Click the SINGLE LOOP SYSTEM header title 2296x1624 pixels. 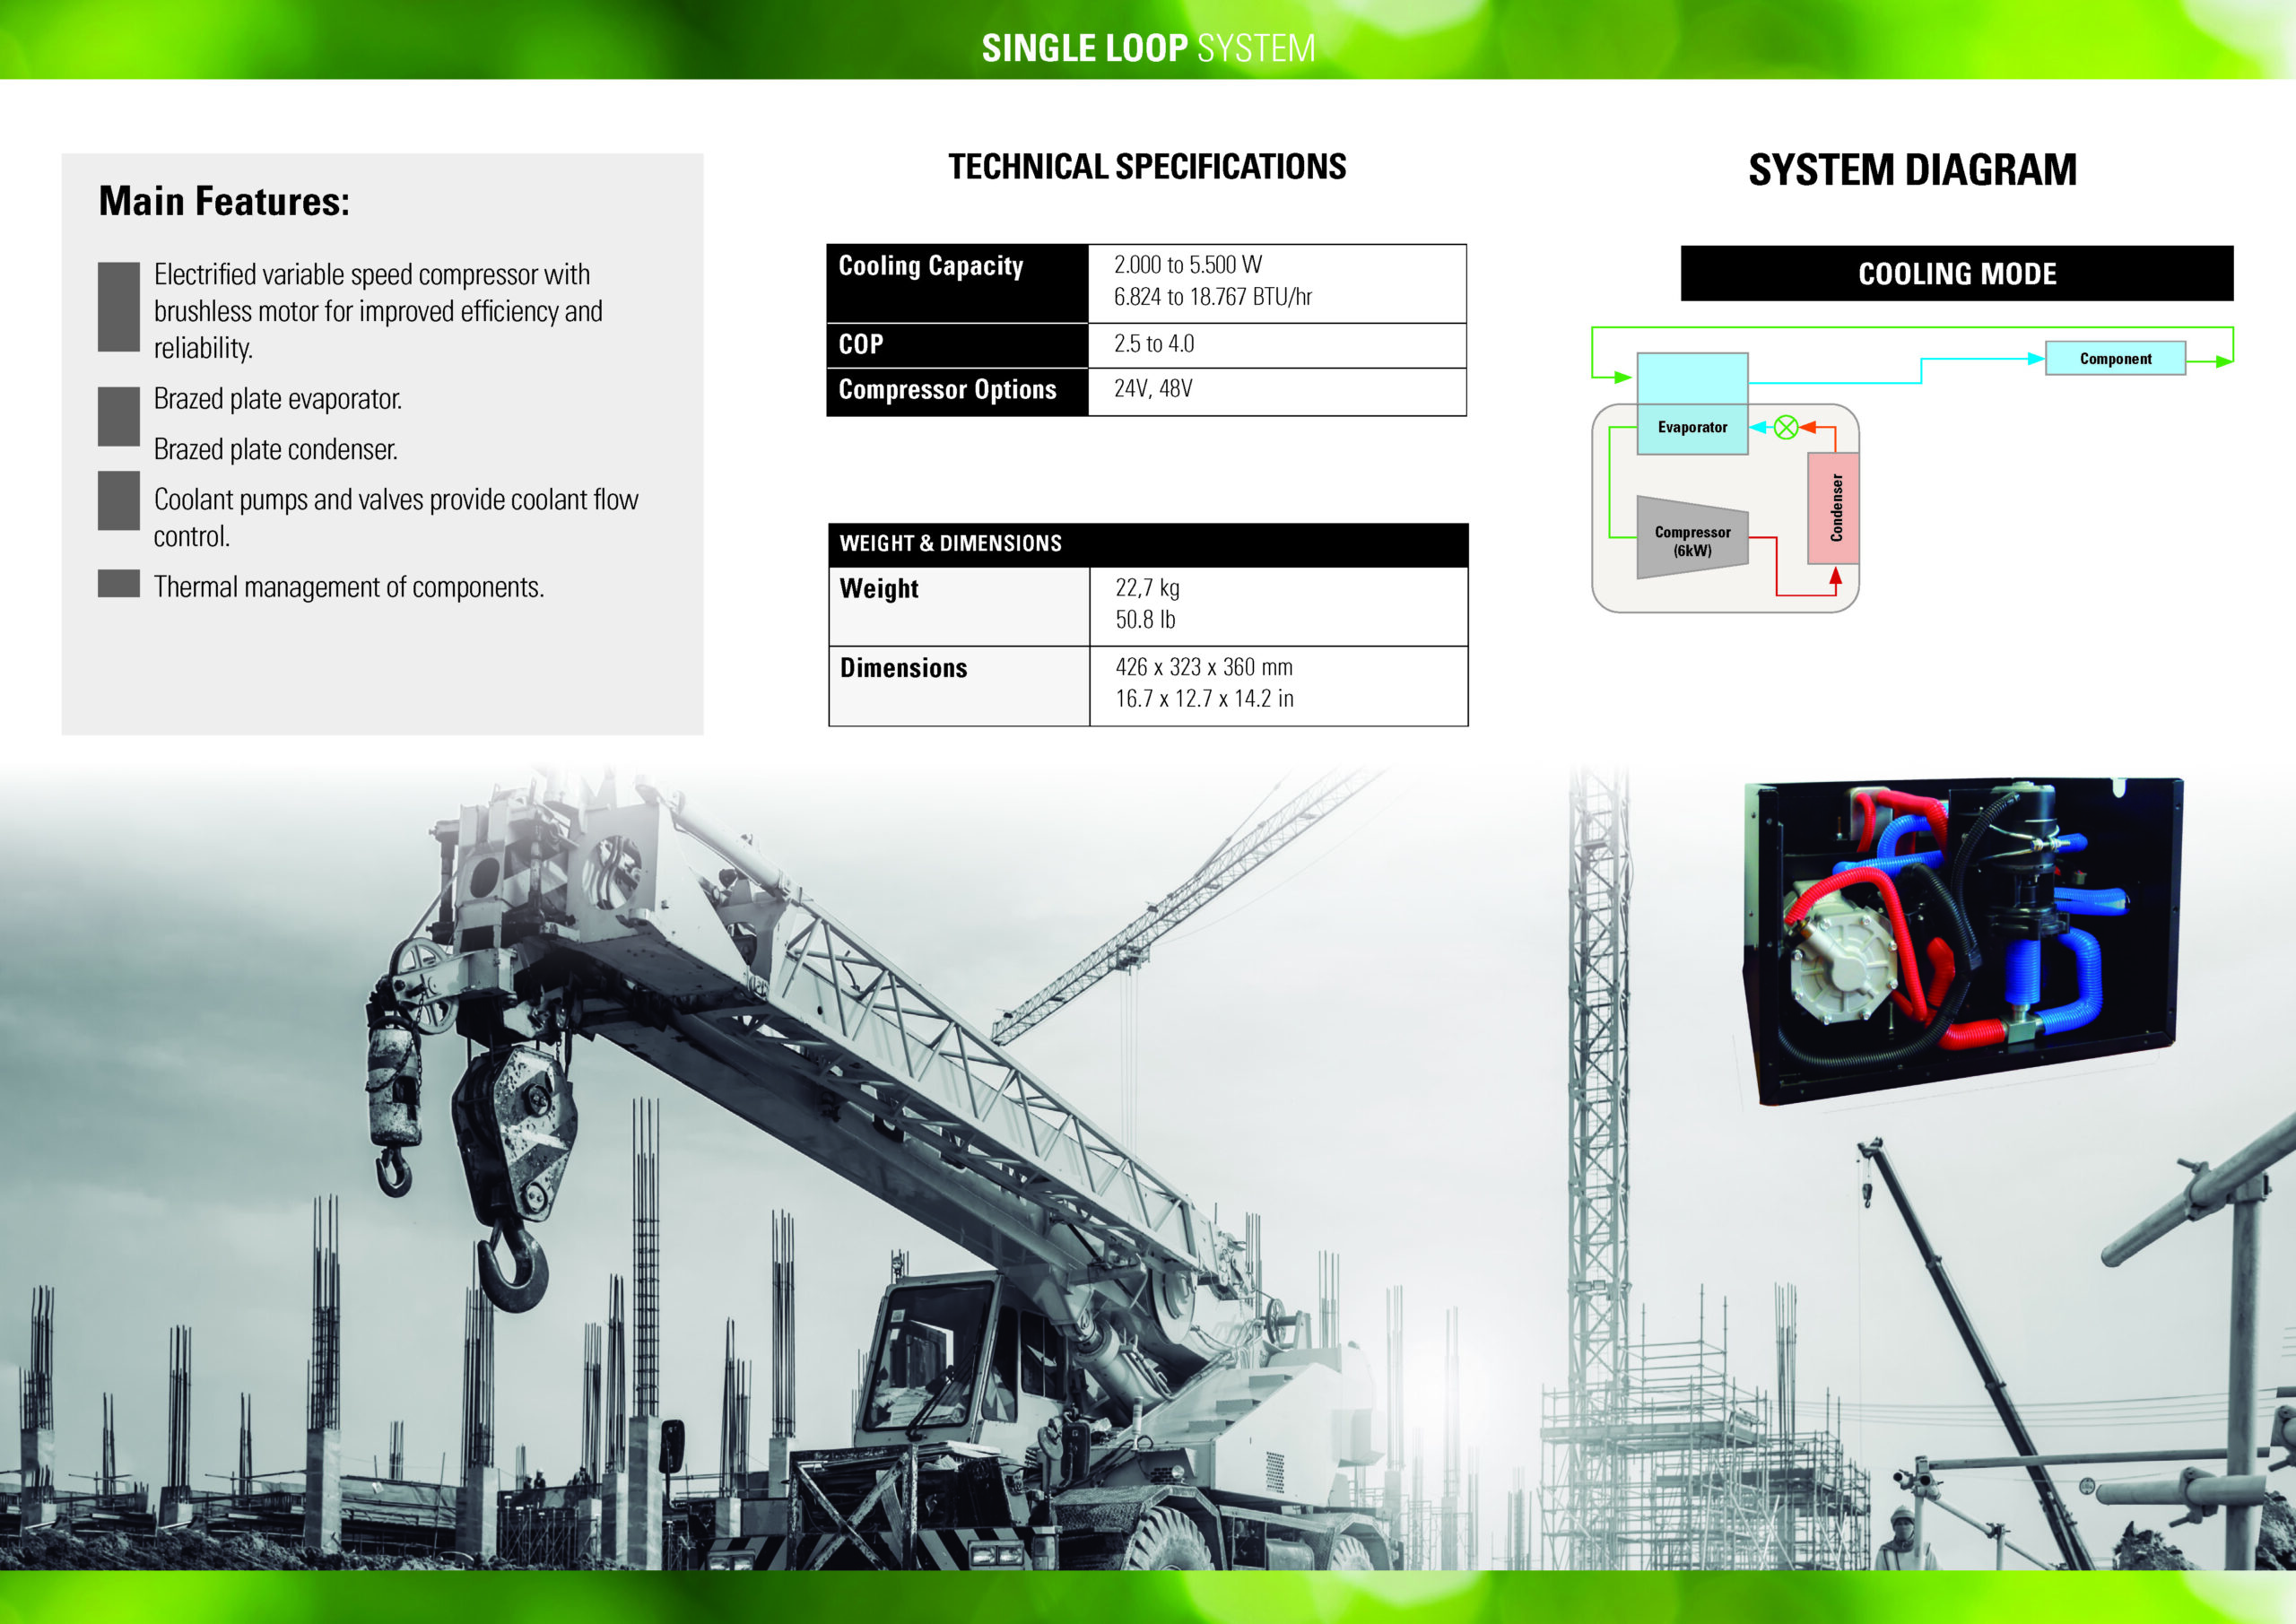click(1147, 48)
